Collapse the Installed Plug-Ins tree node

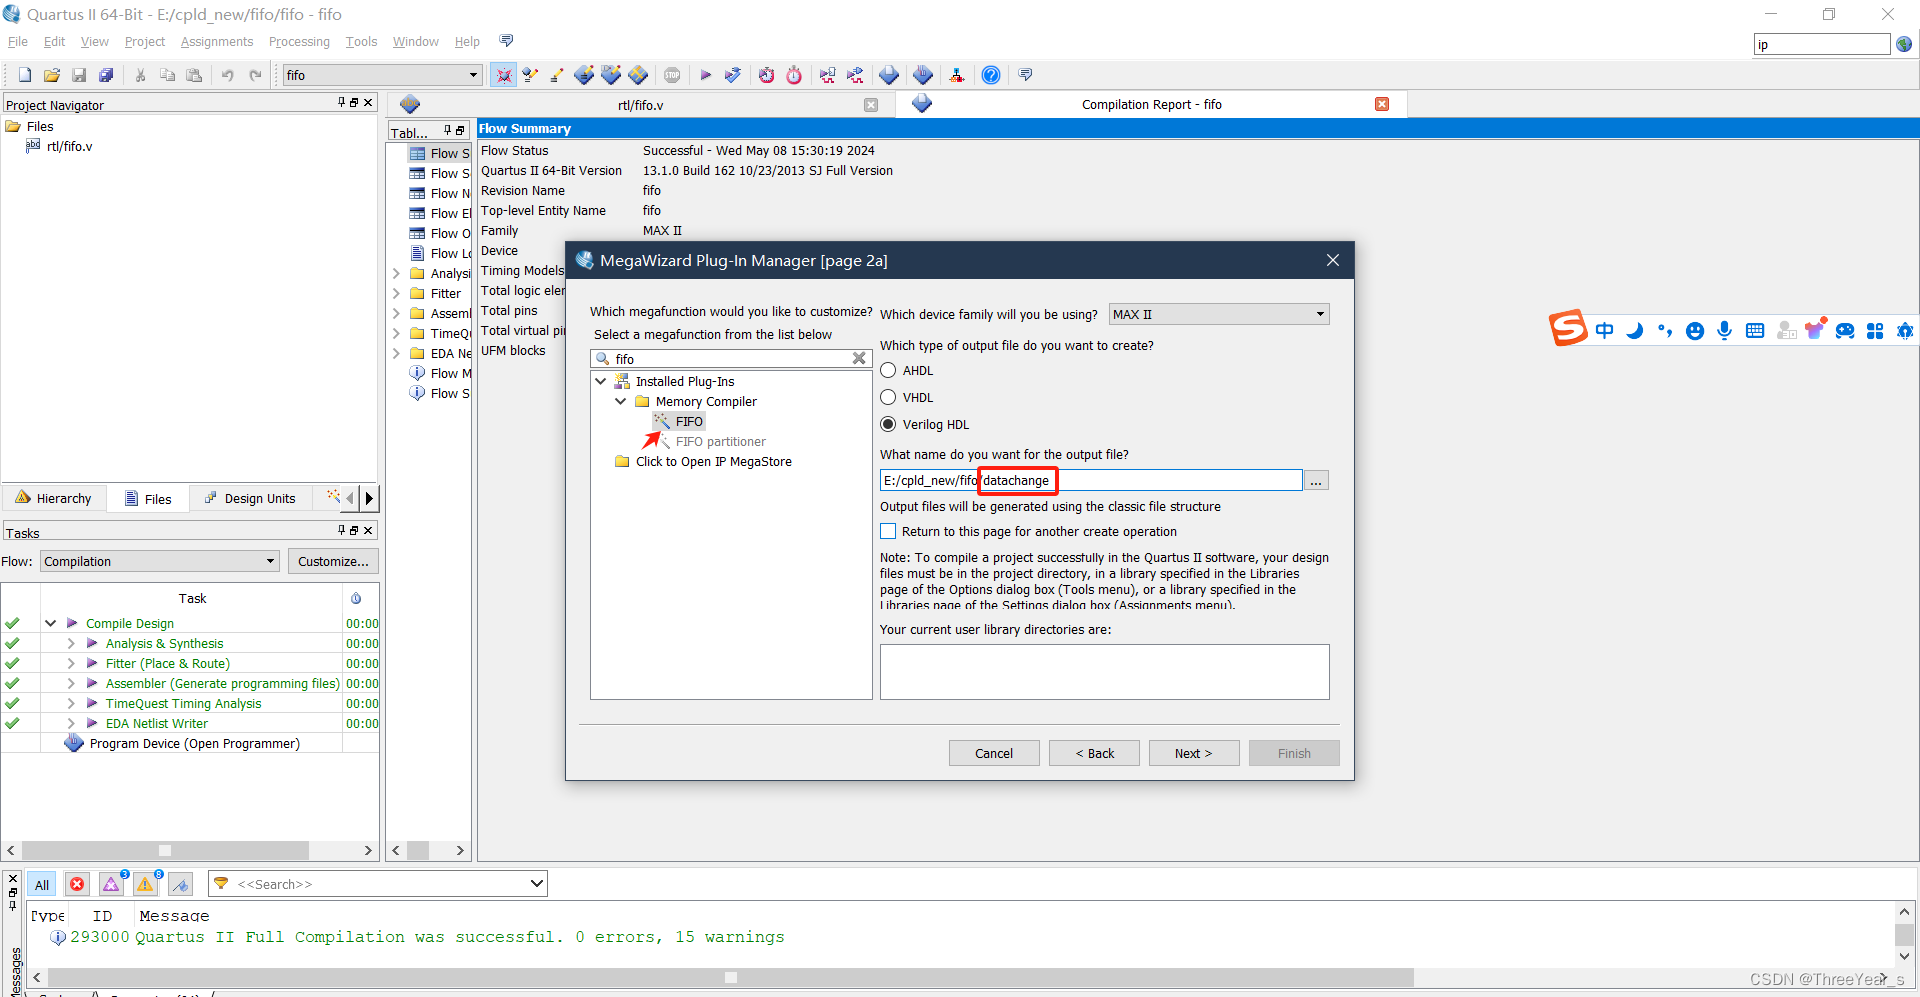tap(600, 381)
